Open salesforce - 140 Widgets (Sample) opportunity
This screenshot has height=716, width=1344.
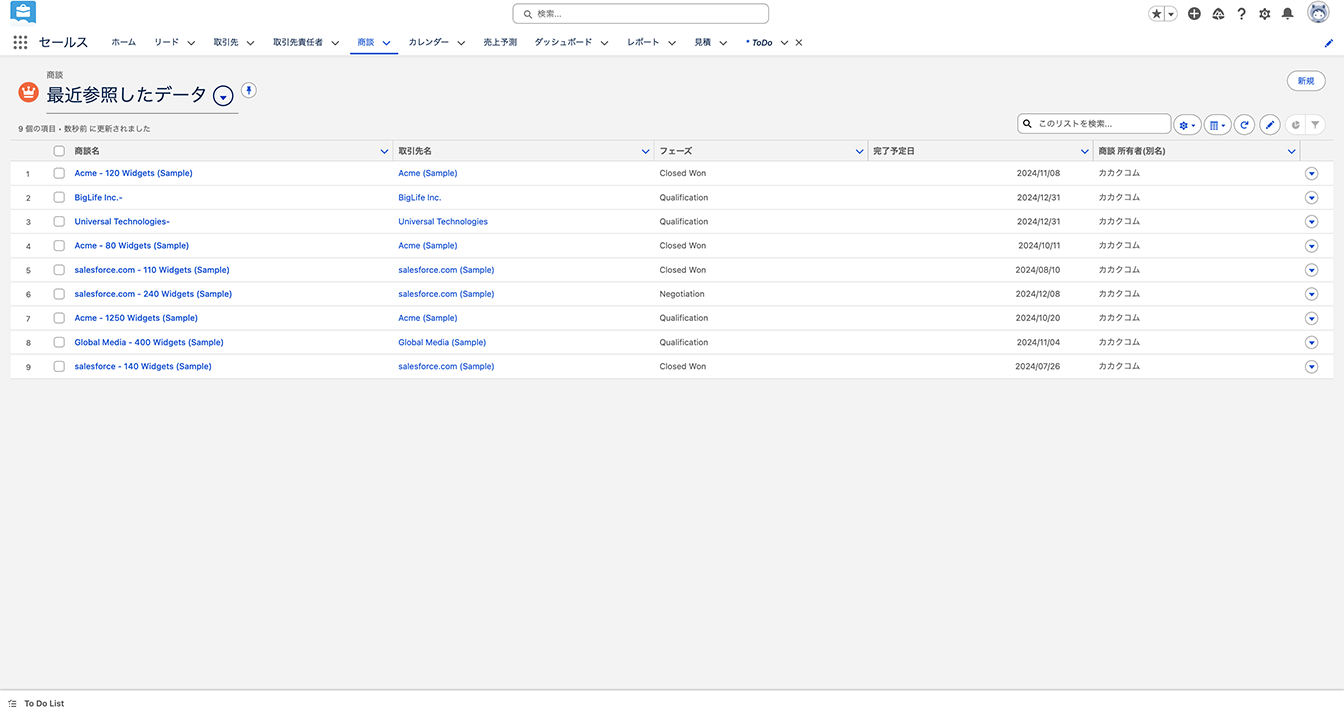(143, 366)
